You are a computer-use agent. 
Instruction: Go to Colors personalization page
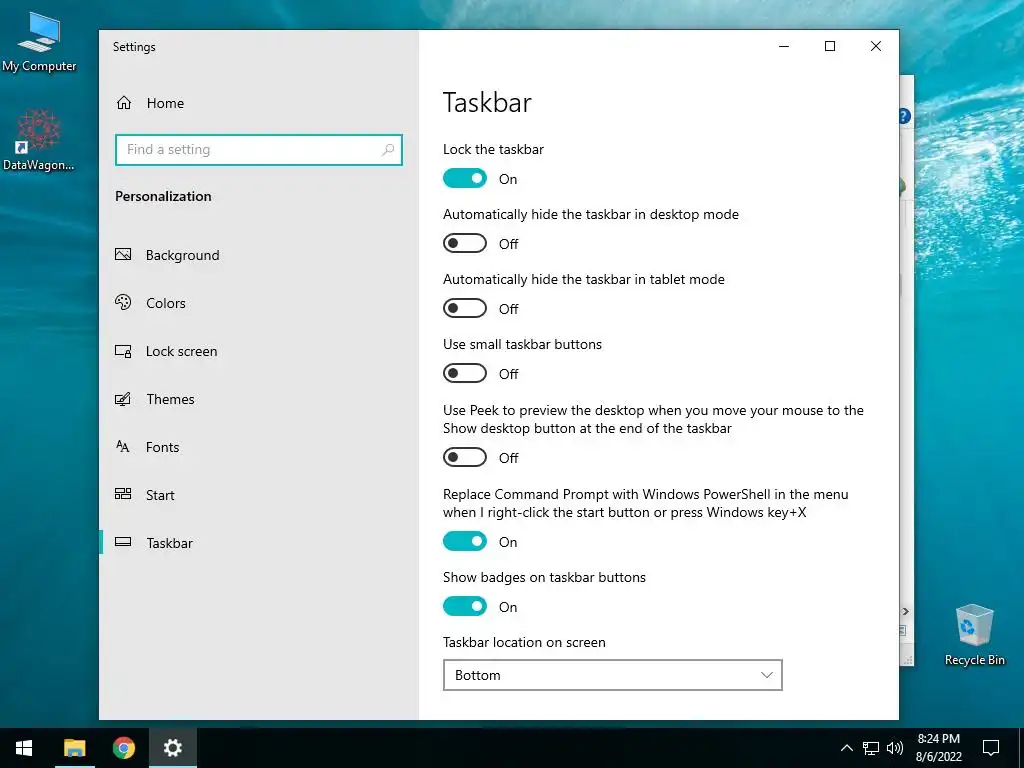pos(166,303)
